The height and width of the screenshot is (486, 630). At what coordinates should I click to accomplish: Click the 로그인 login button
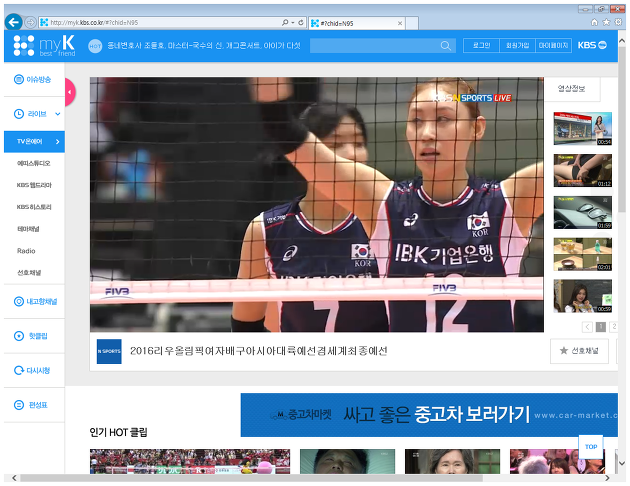click(481, 45)
